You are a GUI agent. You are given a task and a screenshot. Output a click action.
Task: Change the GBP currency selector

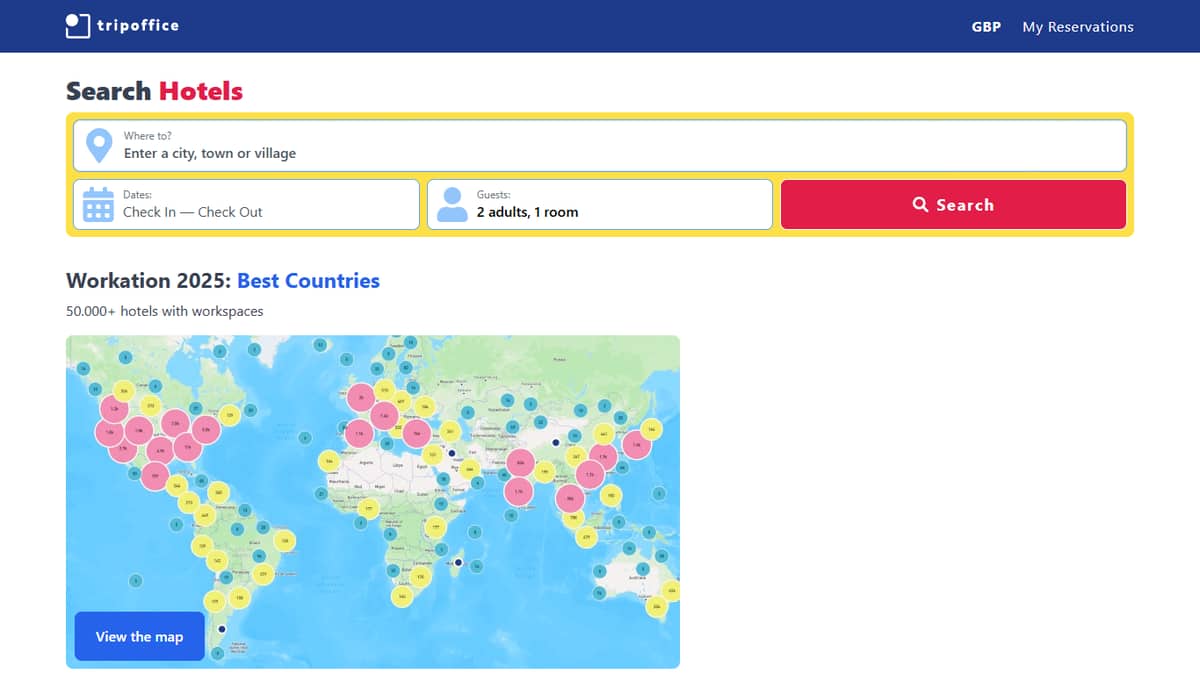pos(986,27)
